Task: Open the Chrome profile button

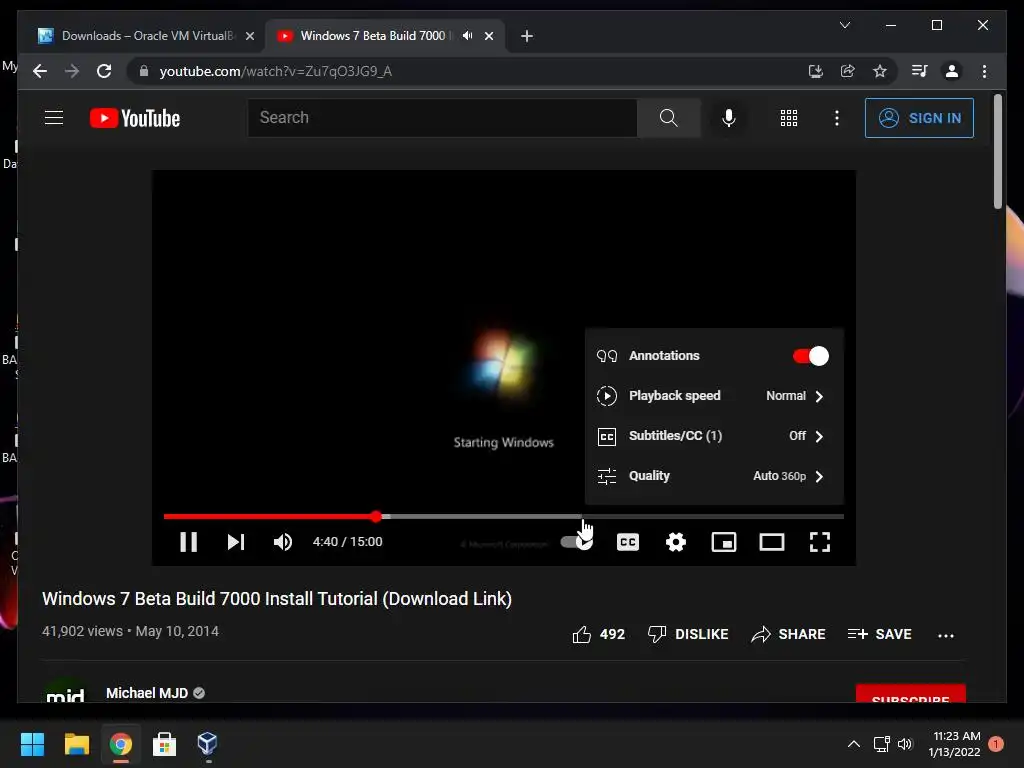Action: 952,71
